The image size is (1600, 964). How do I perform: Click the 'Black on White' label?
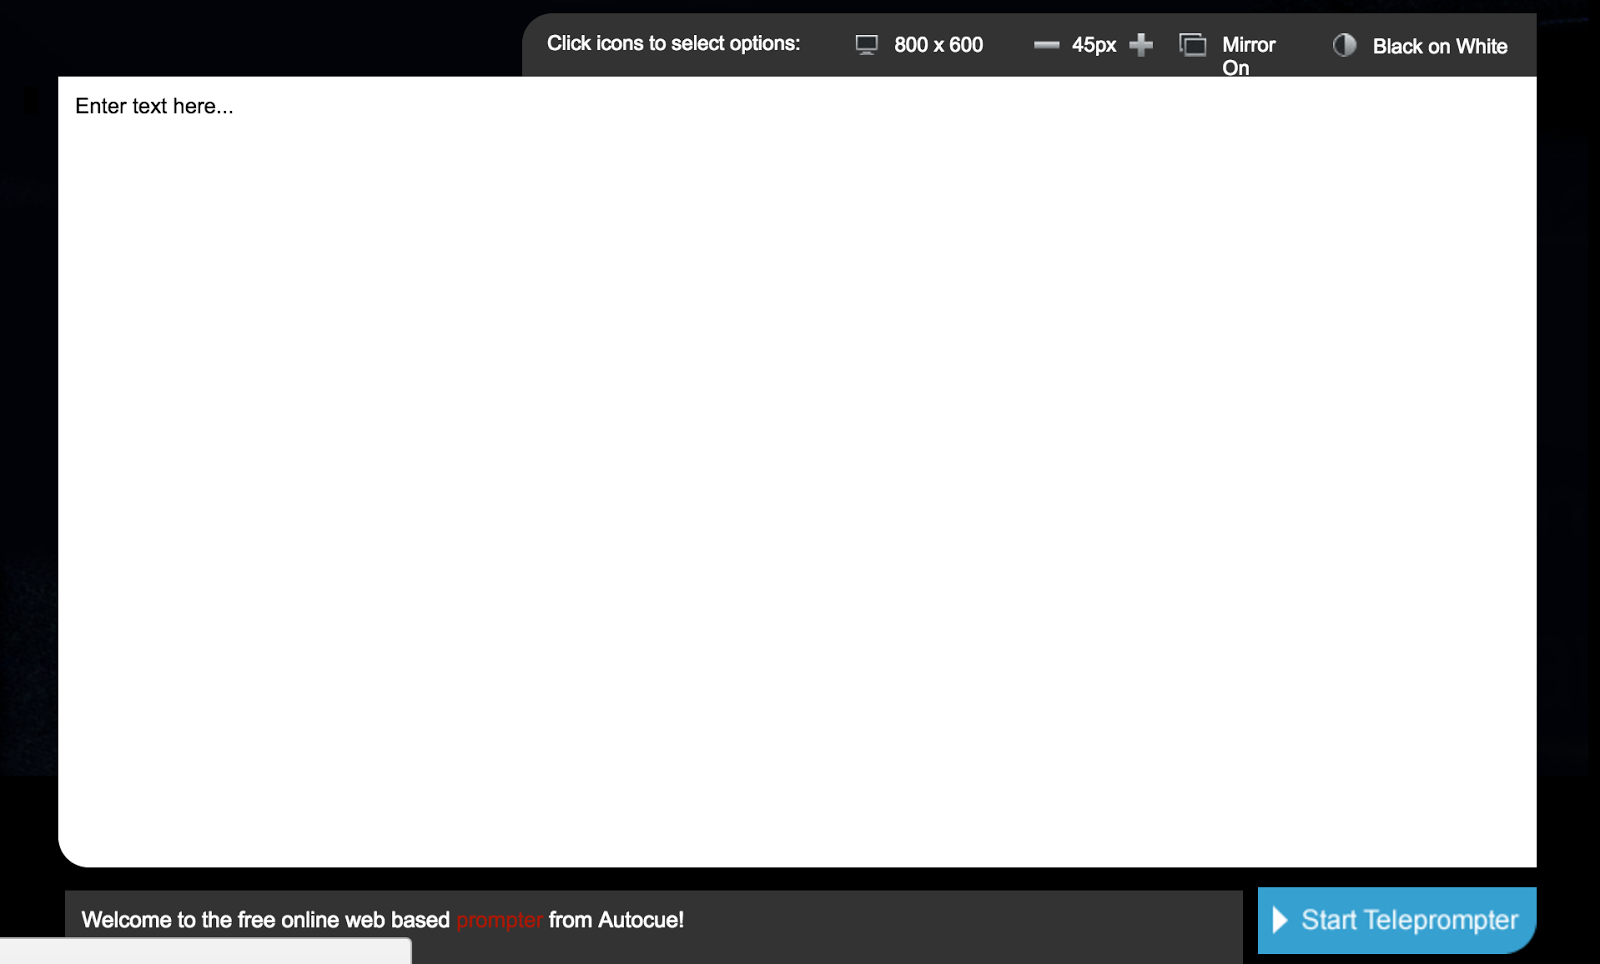tap(1440, 46)
